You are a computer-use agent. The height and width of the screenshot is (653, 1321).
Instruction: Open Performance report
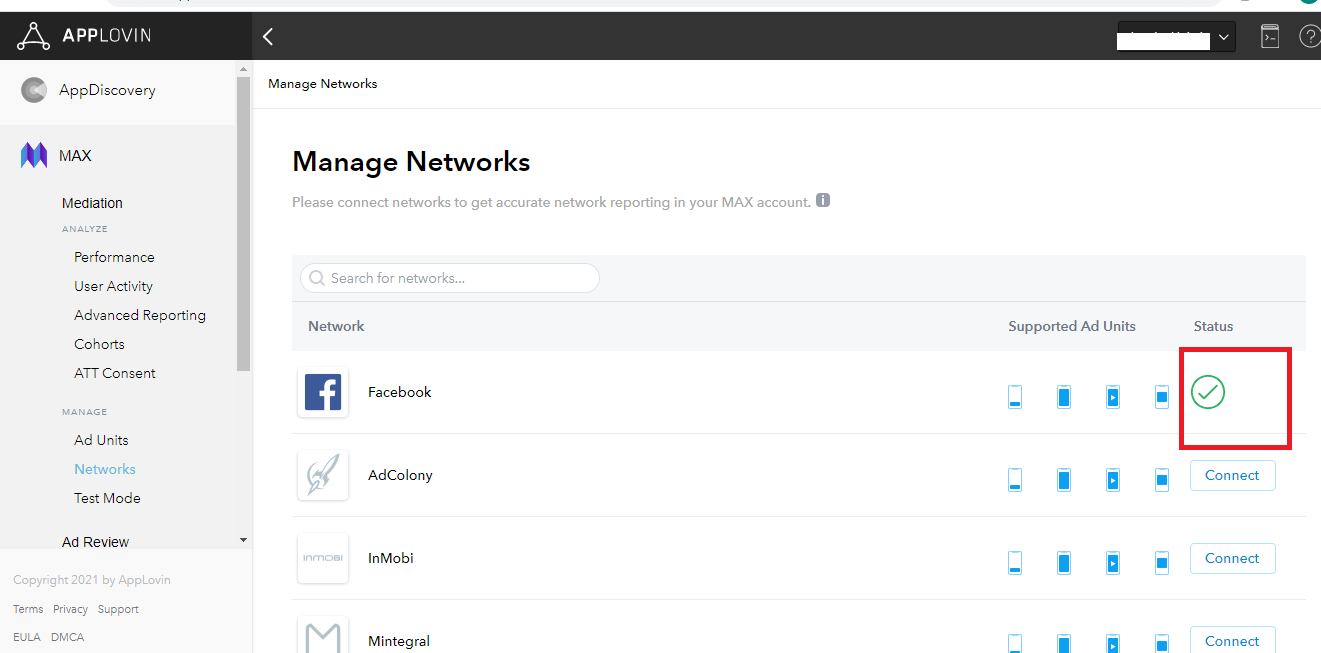pyautogui.click(x=114, y=257)
